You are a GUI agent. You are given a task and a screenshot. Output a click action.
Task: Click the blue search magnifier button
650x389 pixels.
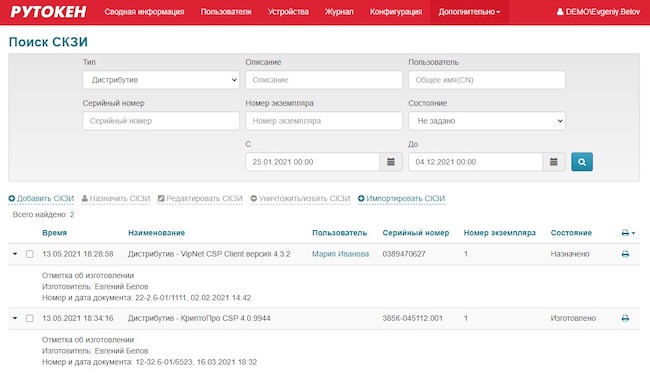coord(582,162)
